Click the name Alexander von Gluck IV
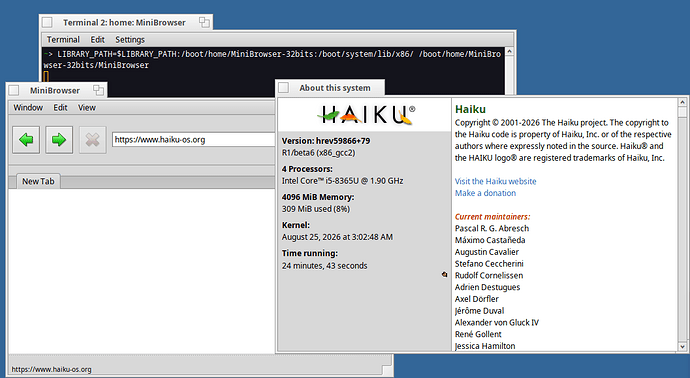 pos(497,323)
